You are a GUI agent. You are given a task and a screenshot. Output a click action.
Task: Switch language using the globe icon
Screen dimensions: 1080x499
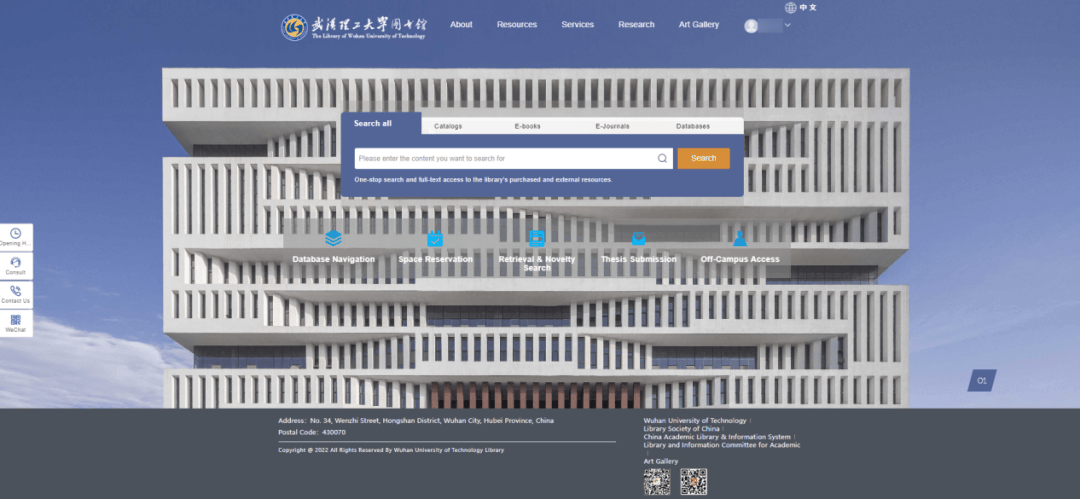791,7
